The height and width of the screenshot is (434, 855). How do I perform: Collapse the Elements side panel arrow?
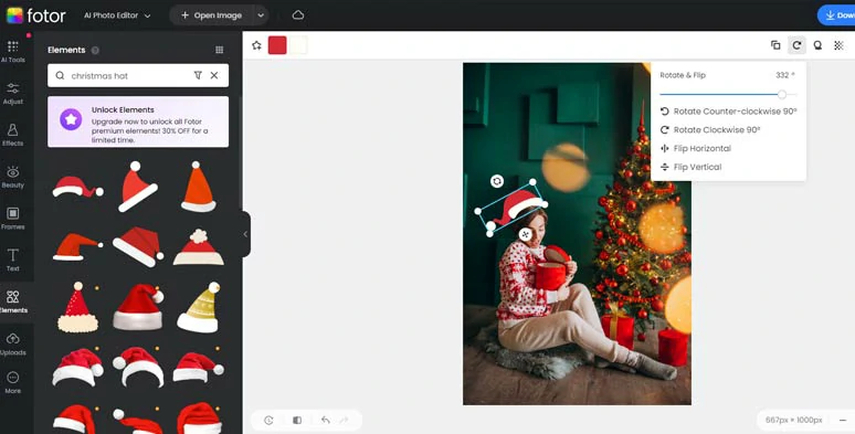pos(245,234)
